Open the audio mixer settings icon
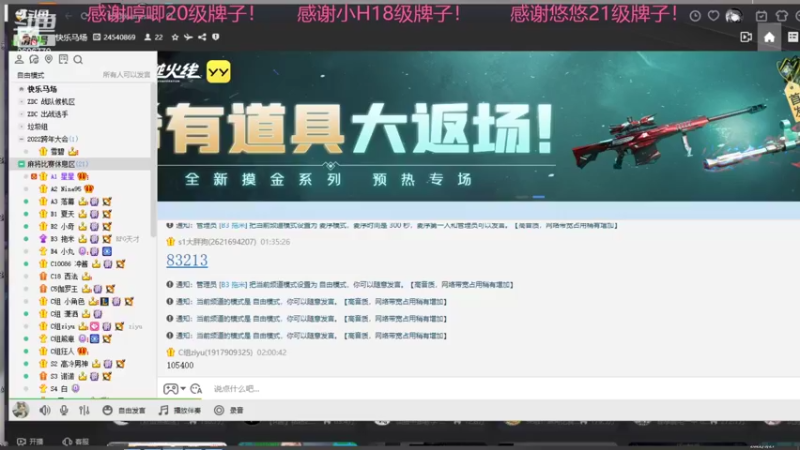This screenshot has height=450, width=800. tap(84, 410)
